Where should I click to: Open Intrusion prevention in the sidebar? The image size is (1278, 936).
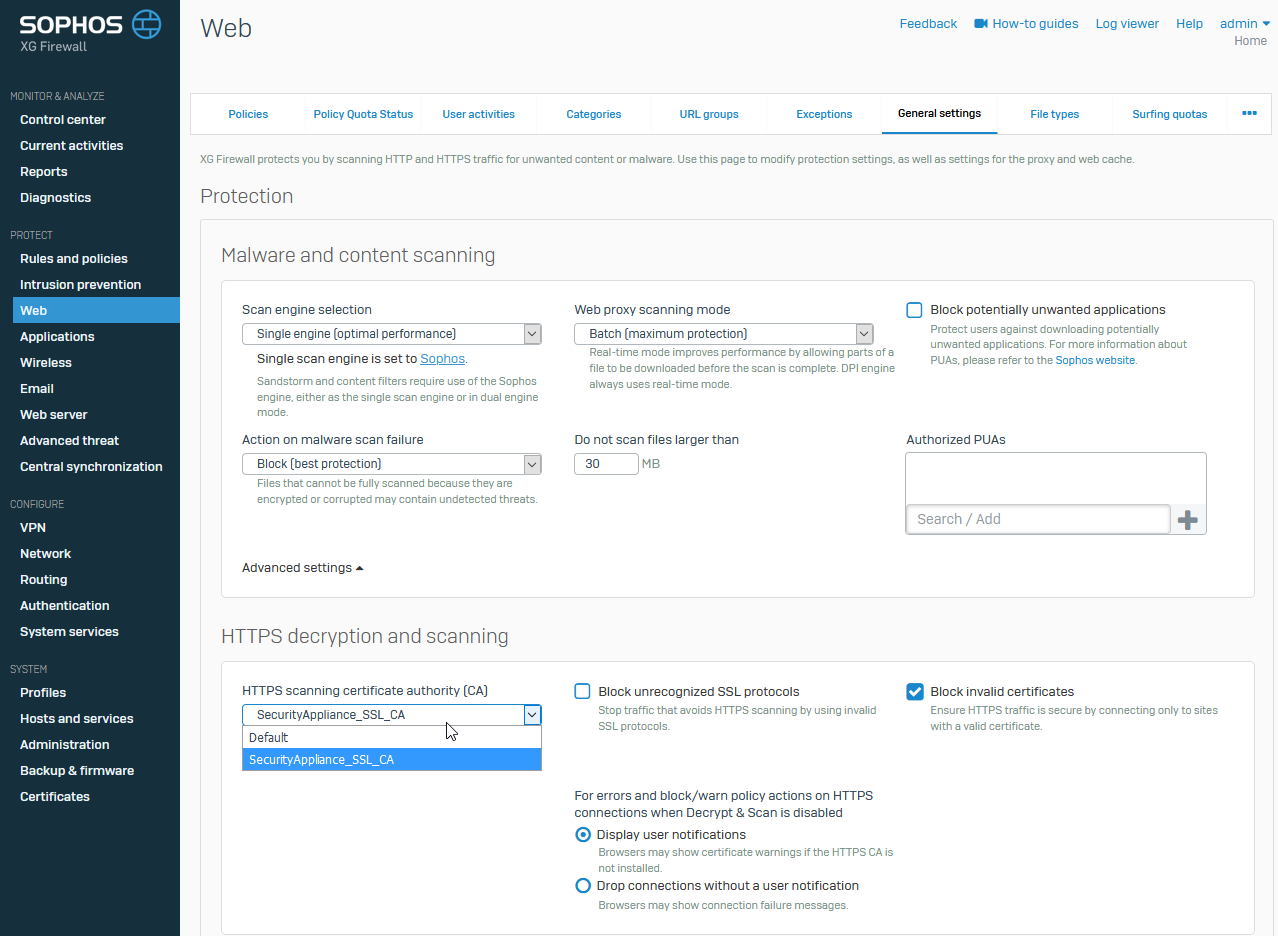click(x=80, y=285)
